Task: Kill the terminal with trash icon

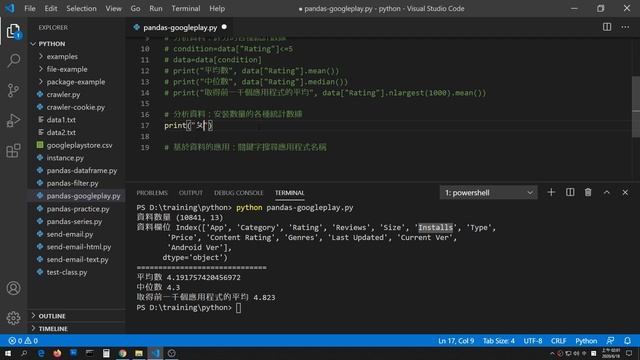Action: [588, 192]
